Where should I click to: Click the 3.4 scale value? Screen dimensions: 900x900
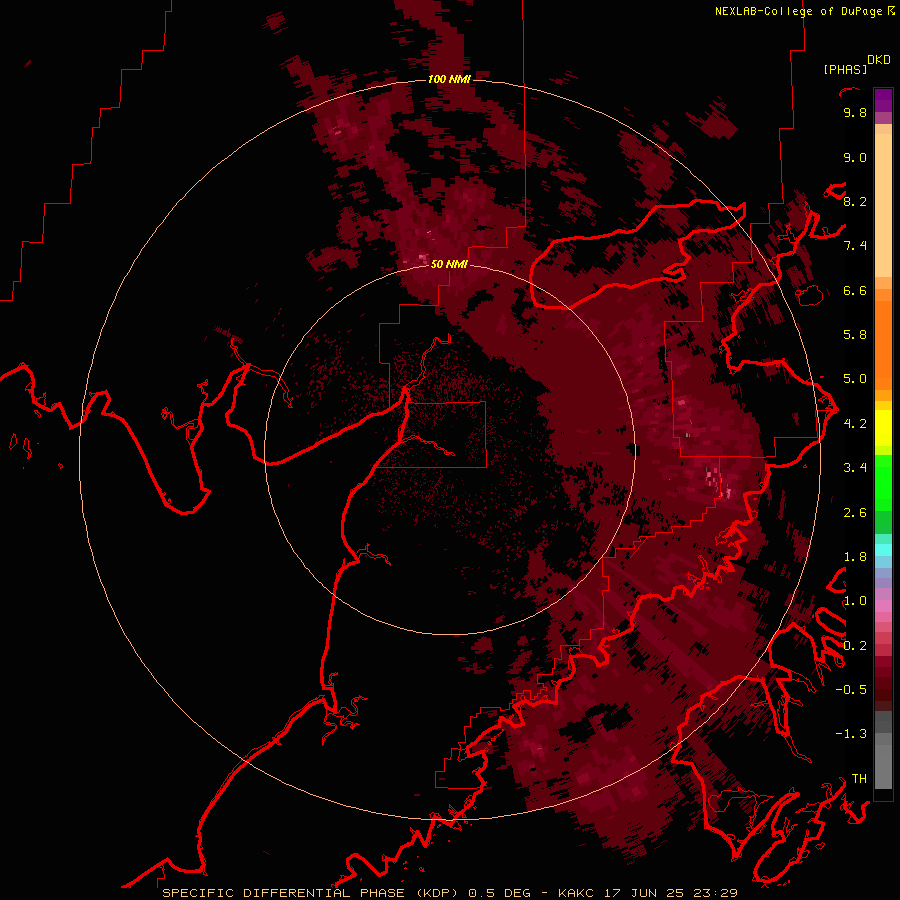click(855, 468)
